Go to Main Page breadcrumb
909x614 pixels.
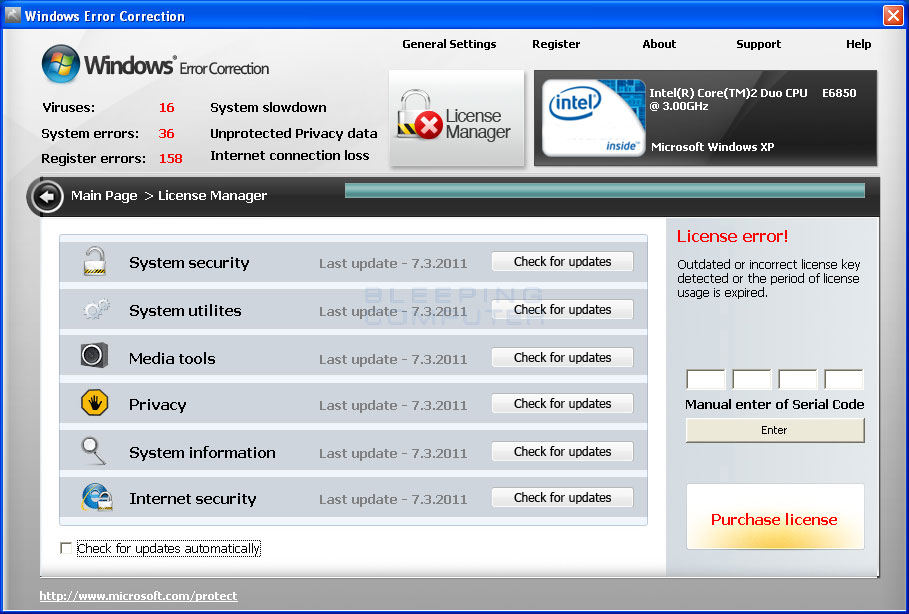104,196
